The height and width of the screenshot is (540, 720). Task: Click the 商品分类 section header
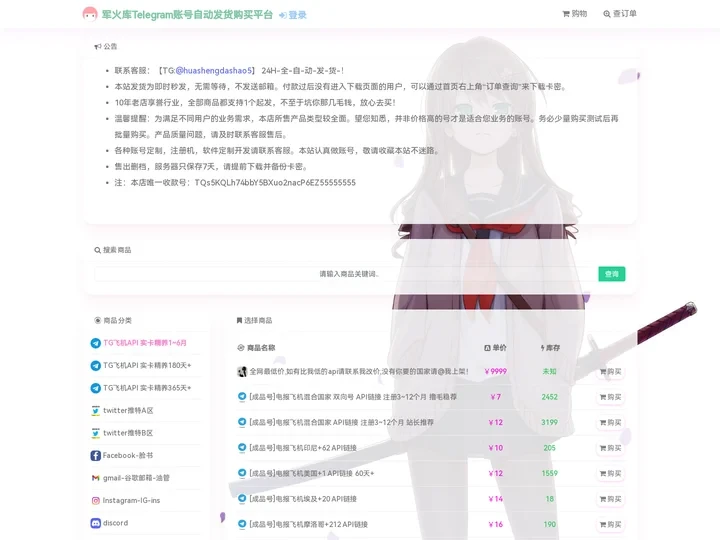[x=113, y=321]
